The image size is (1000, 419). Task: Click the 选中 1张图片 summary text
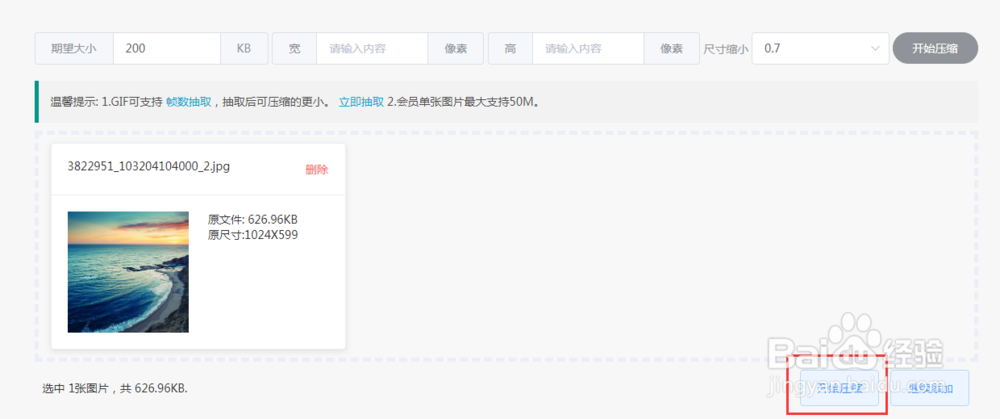[x=115, y=388]
